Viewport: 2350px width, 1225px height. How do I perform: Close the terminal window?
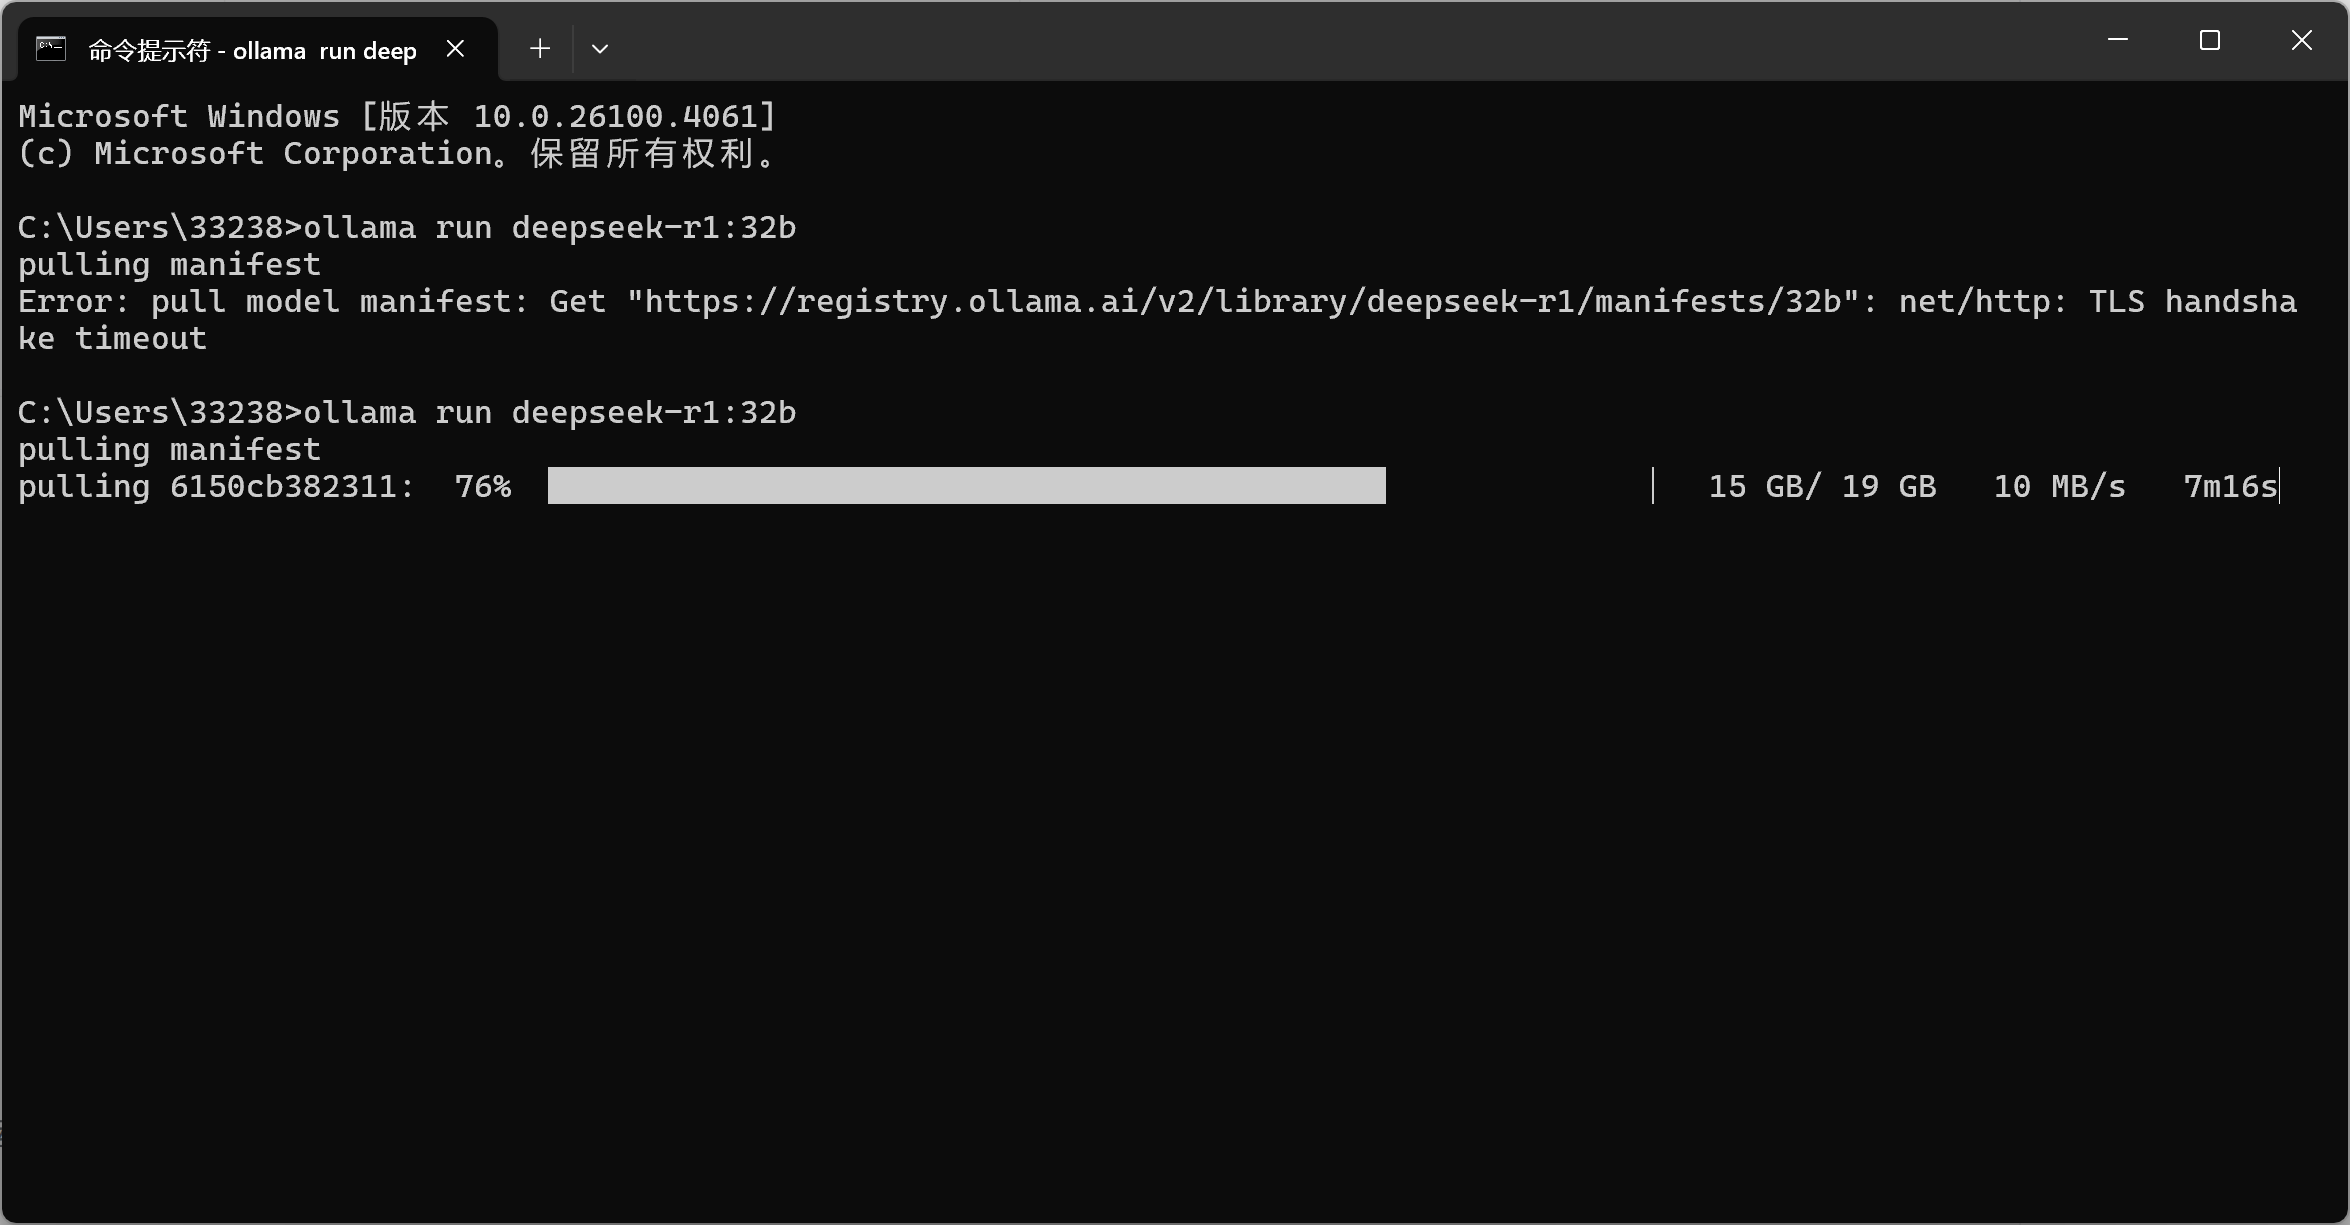pos(2302,40)
